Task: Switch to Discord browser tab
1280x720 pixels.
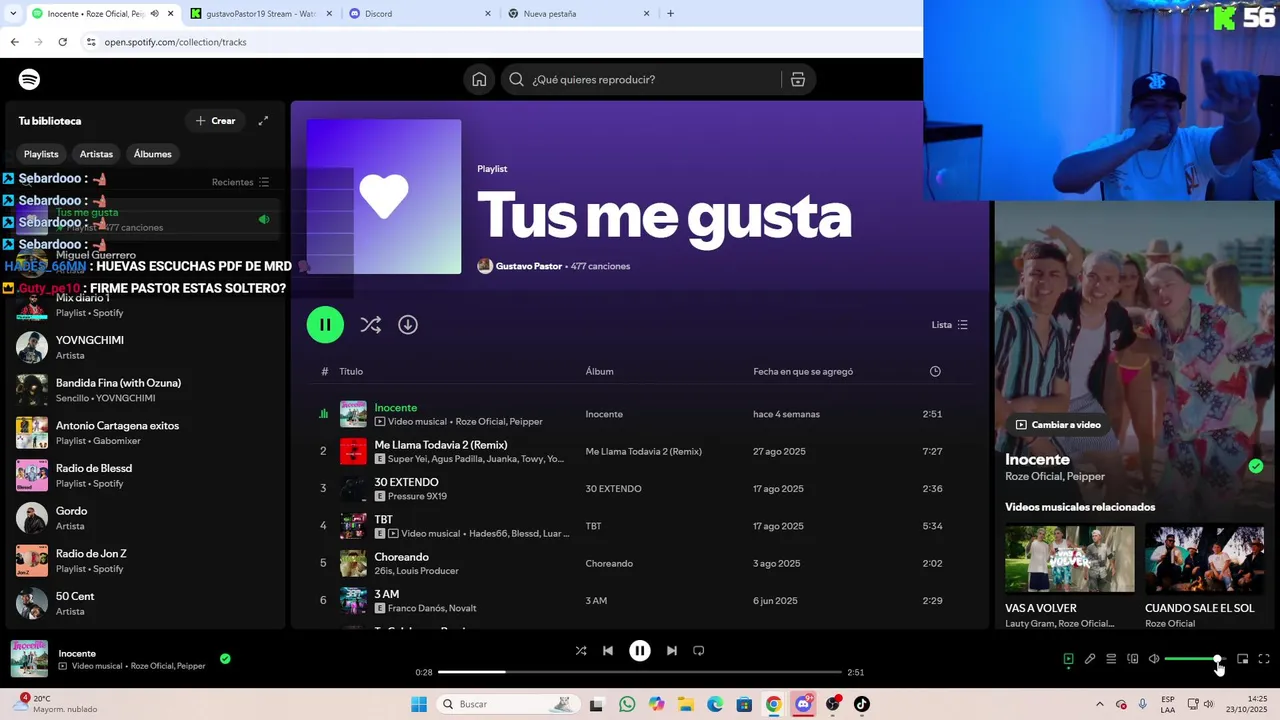Action: pyautogui.click(x=420, y=14)
